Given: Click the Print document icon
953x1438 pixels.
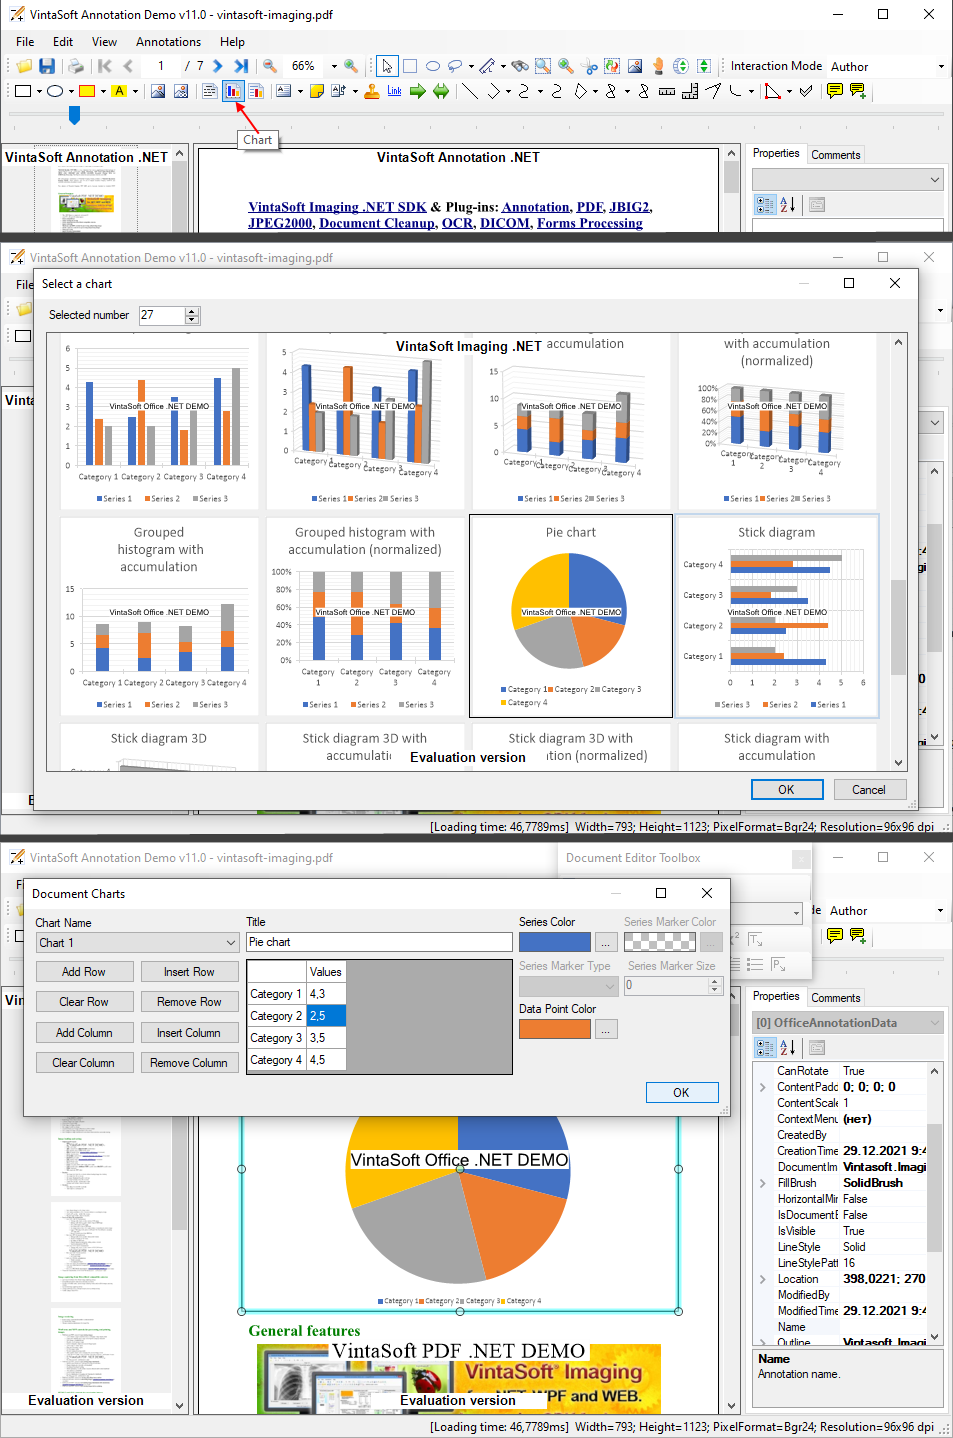Looking at the screenshot, I should [76, 66].
